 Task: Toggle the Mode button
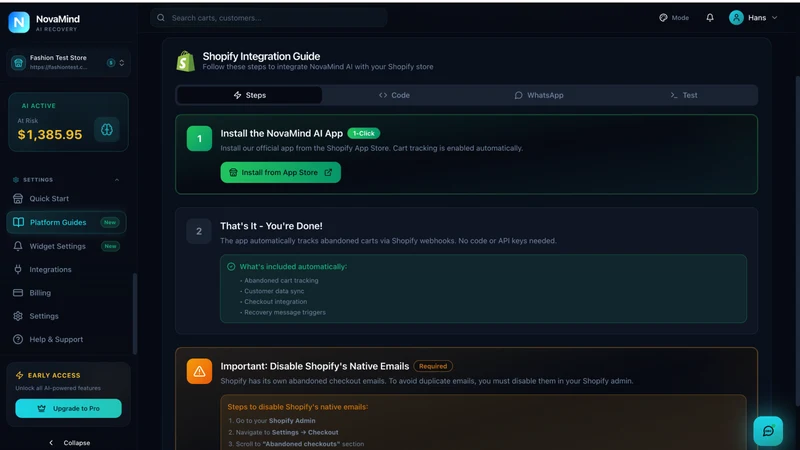tap(674, 18)
